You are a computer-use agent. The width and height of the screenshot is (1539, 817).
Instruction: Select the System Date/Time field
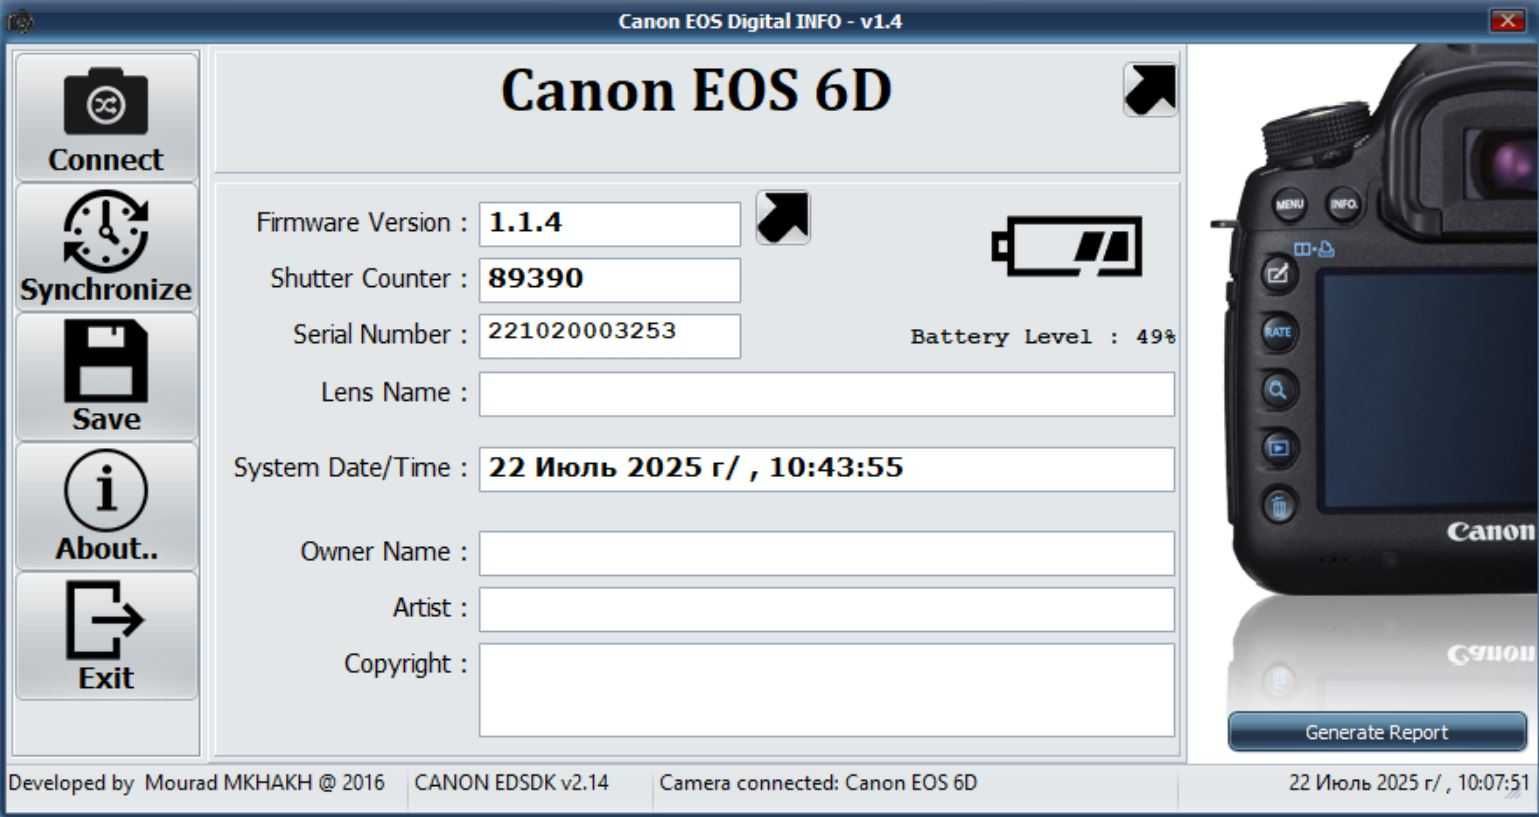827,469
